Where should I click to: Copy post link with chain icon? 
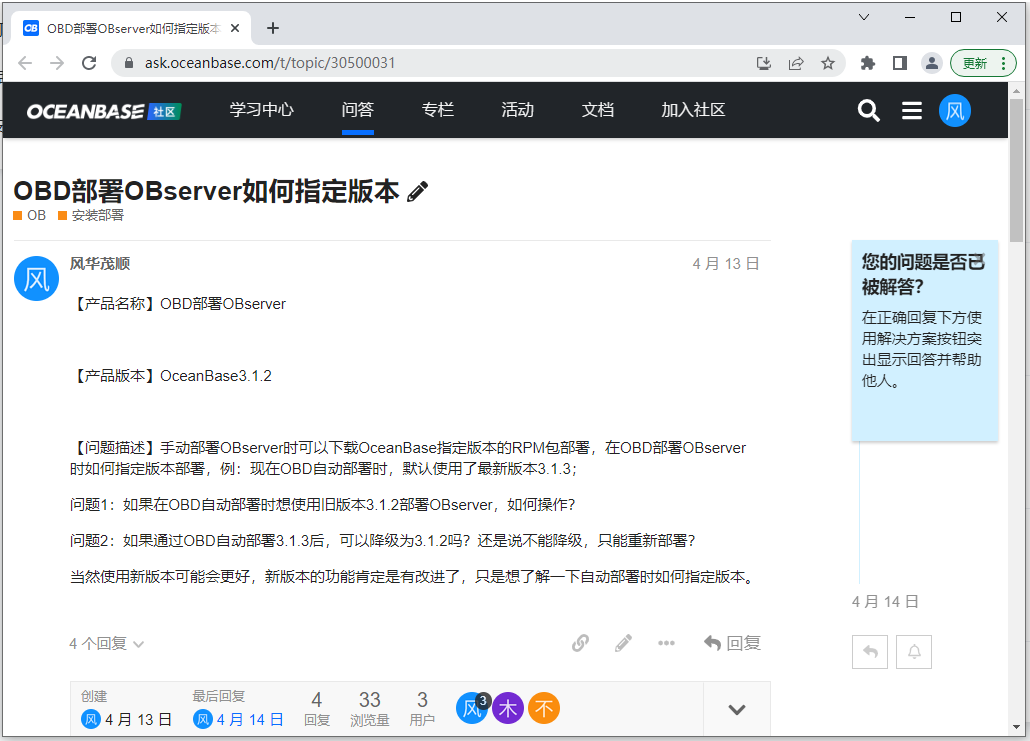(x=580, y=643)
